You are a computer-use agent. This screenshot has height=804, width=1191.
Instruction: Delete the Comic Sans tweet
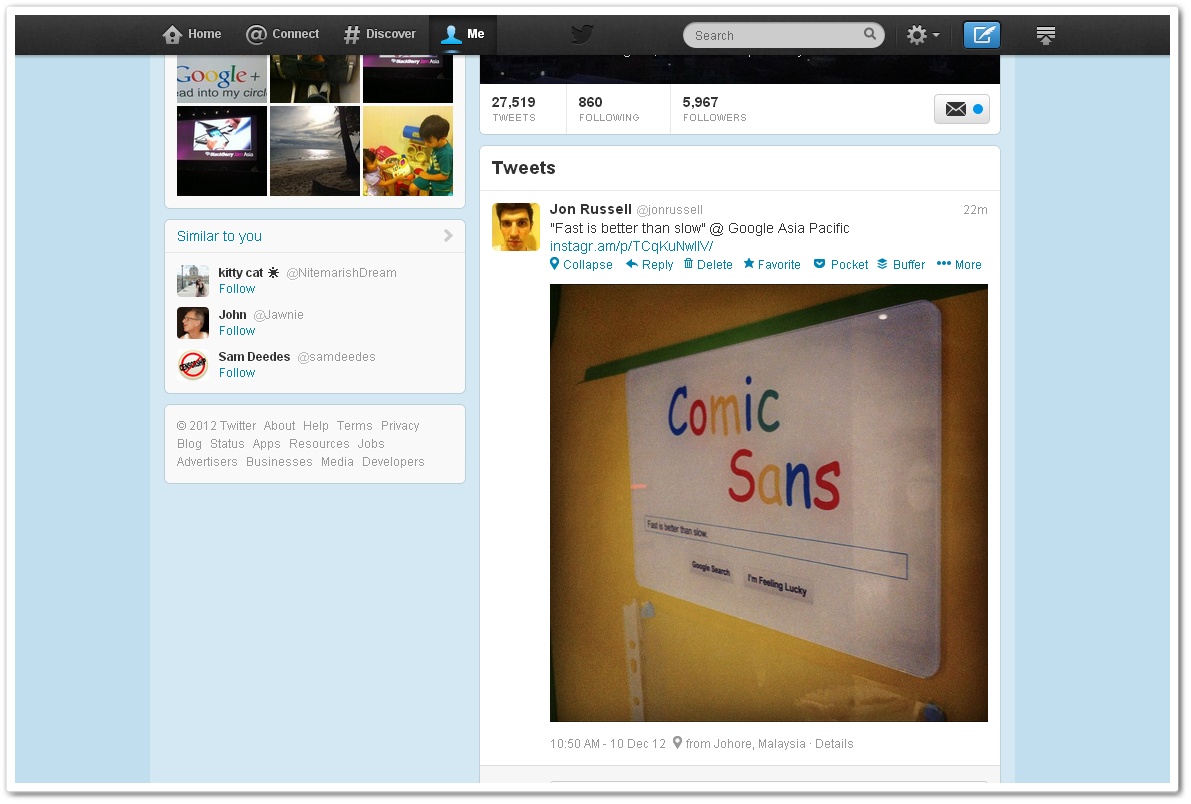708,264
